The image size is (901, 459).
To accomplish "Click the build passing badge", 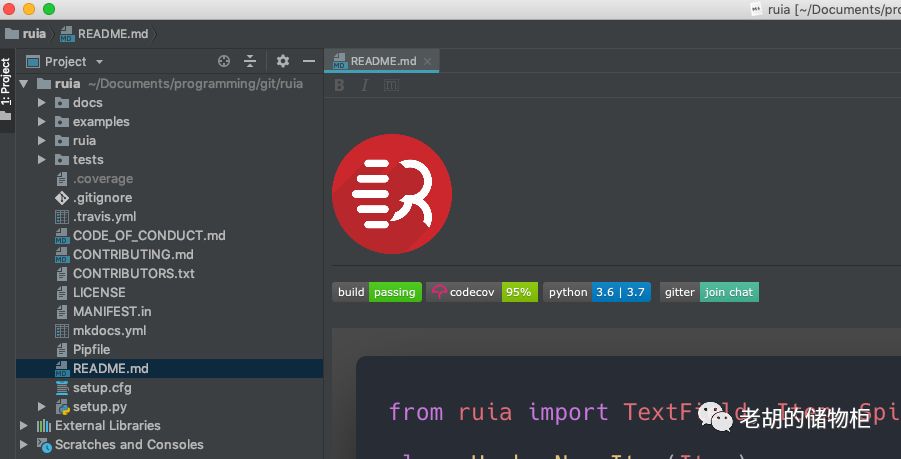I will click(377, 292).
